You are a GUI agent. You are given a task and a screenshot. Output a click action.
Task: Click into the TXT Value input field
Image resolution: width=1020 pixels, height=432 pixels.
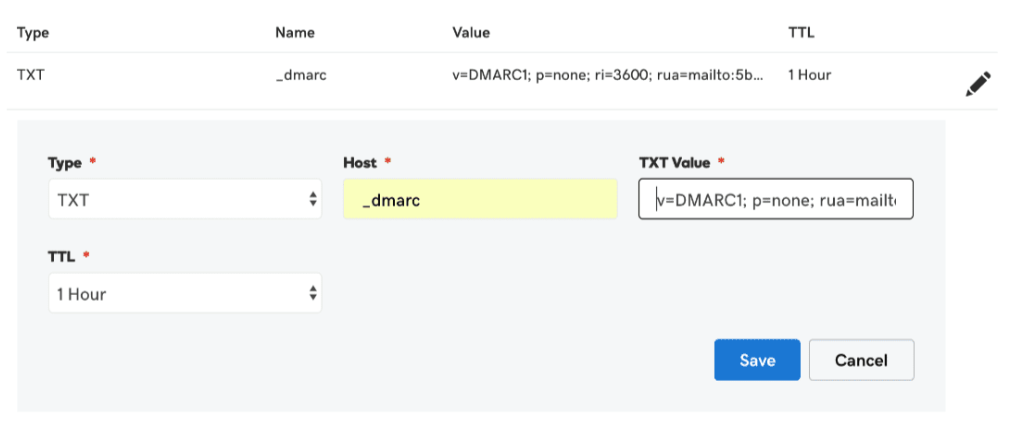coord(775,199)
